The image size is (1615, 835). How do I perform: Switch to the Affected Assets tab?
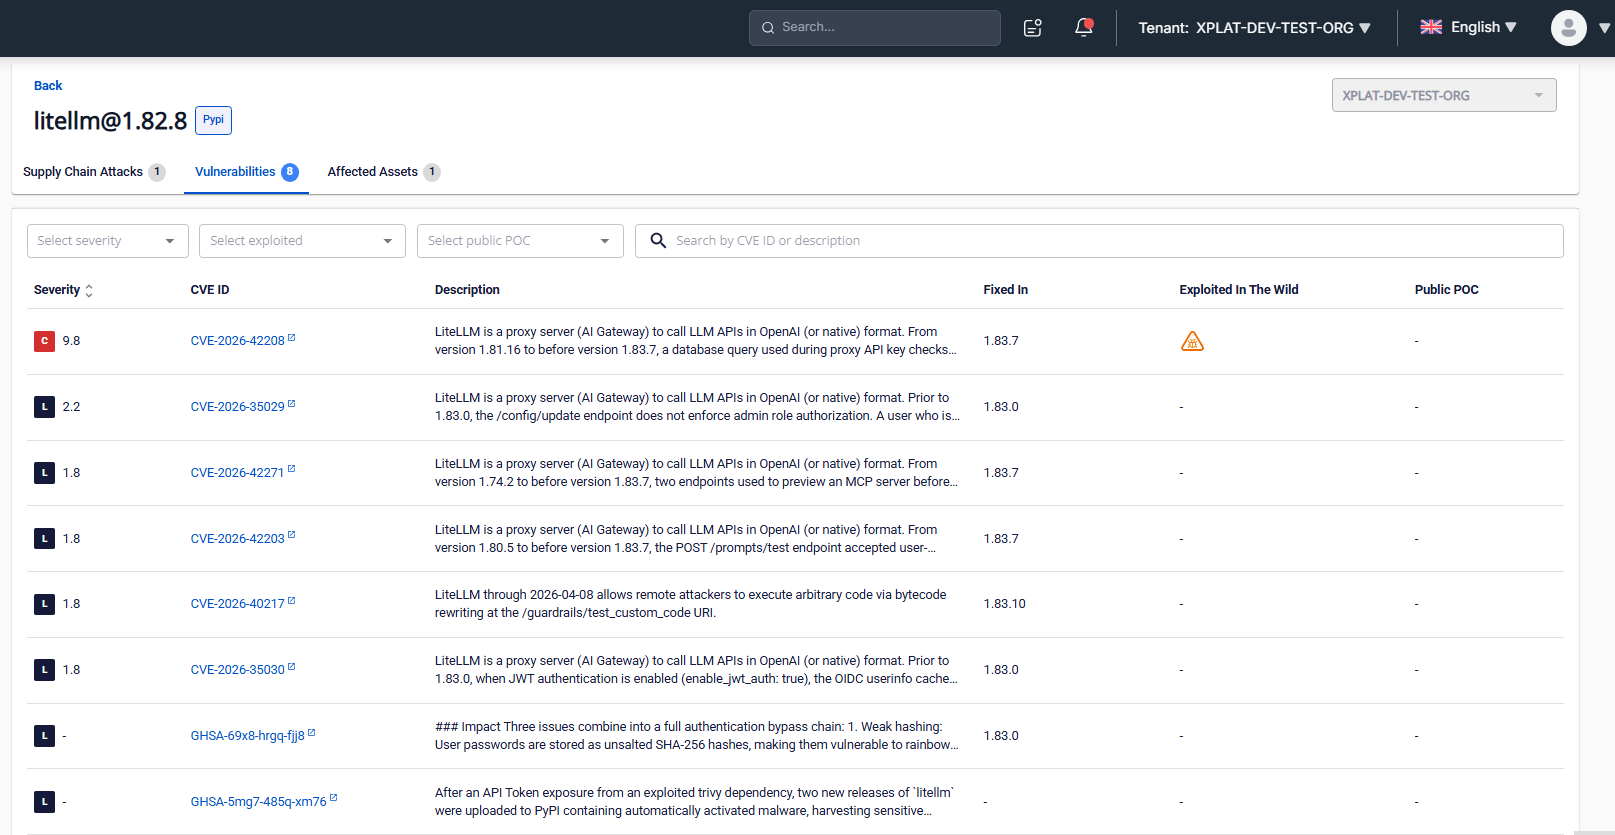tap(383, 172)
